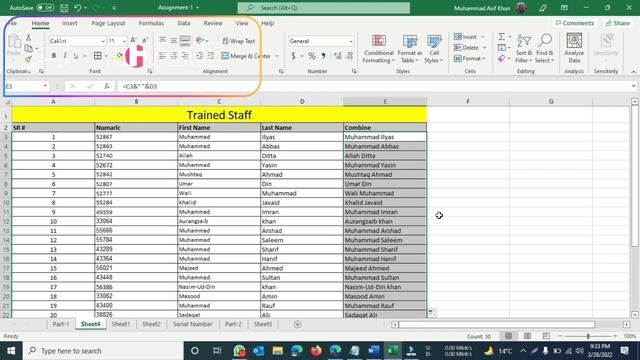Open the font name dropdown
Viewport: 640px width, 360px height.
103,41
